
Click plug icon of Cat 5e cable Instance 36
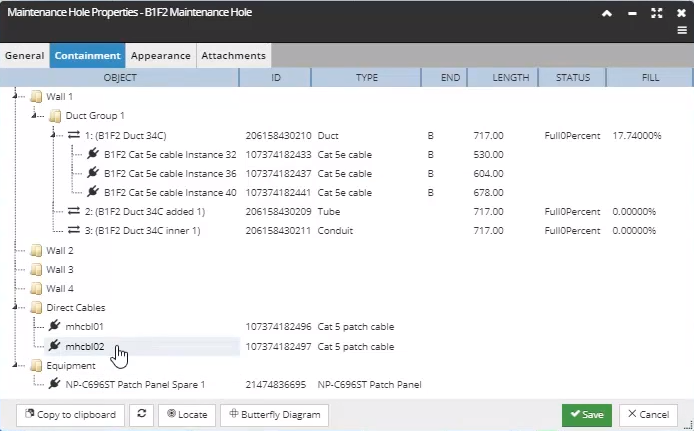(x=93, y=173)
